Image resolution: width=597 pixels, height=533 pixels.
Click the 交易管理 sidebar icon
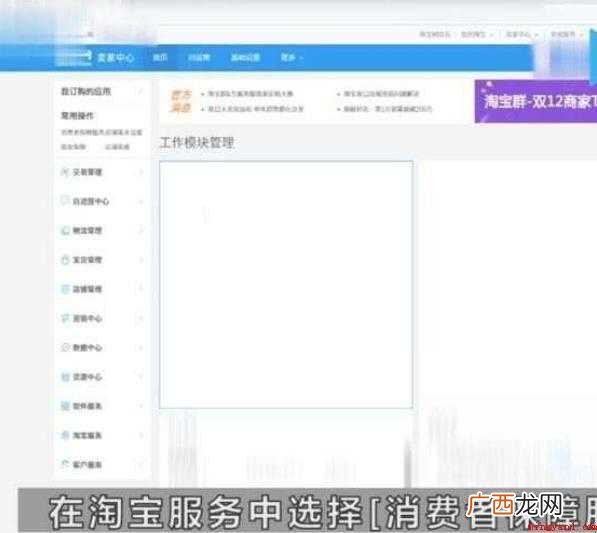65,172
